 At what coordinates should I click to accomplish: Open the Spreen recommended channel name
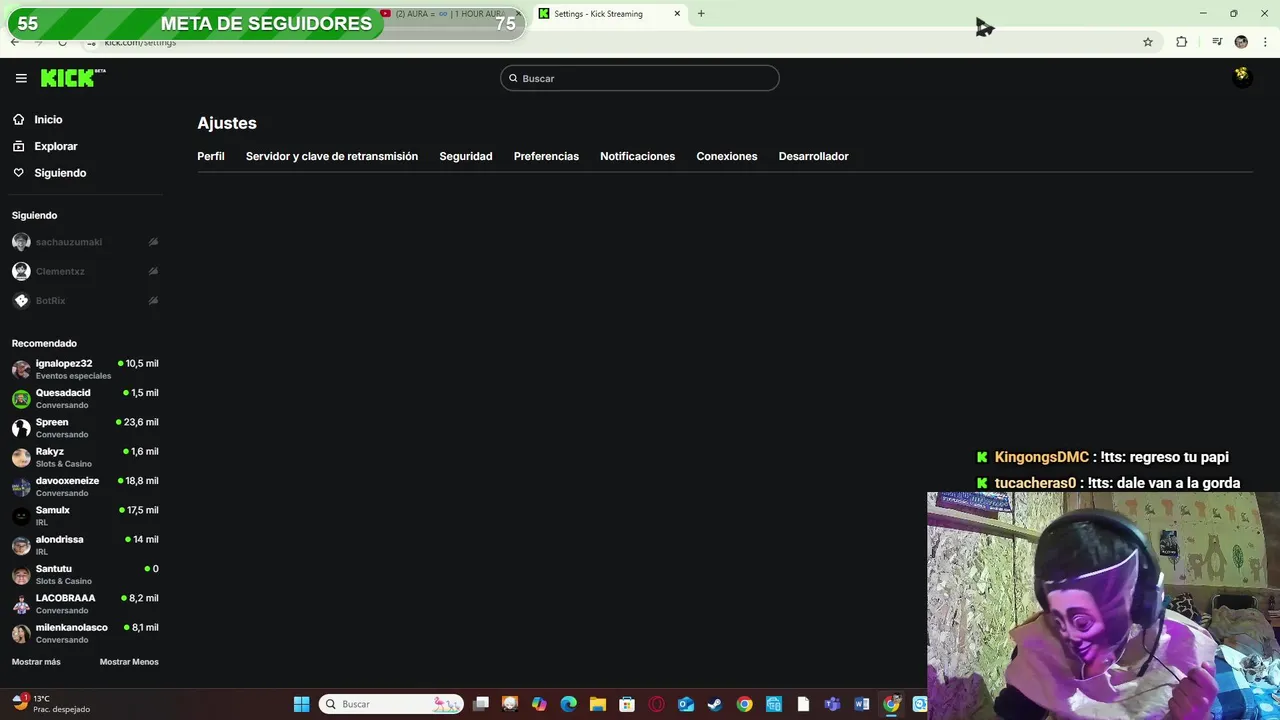[x=52, y=422]
